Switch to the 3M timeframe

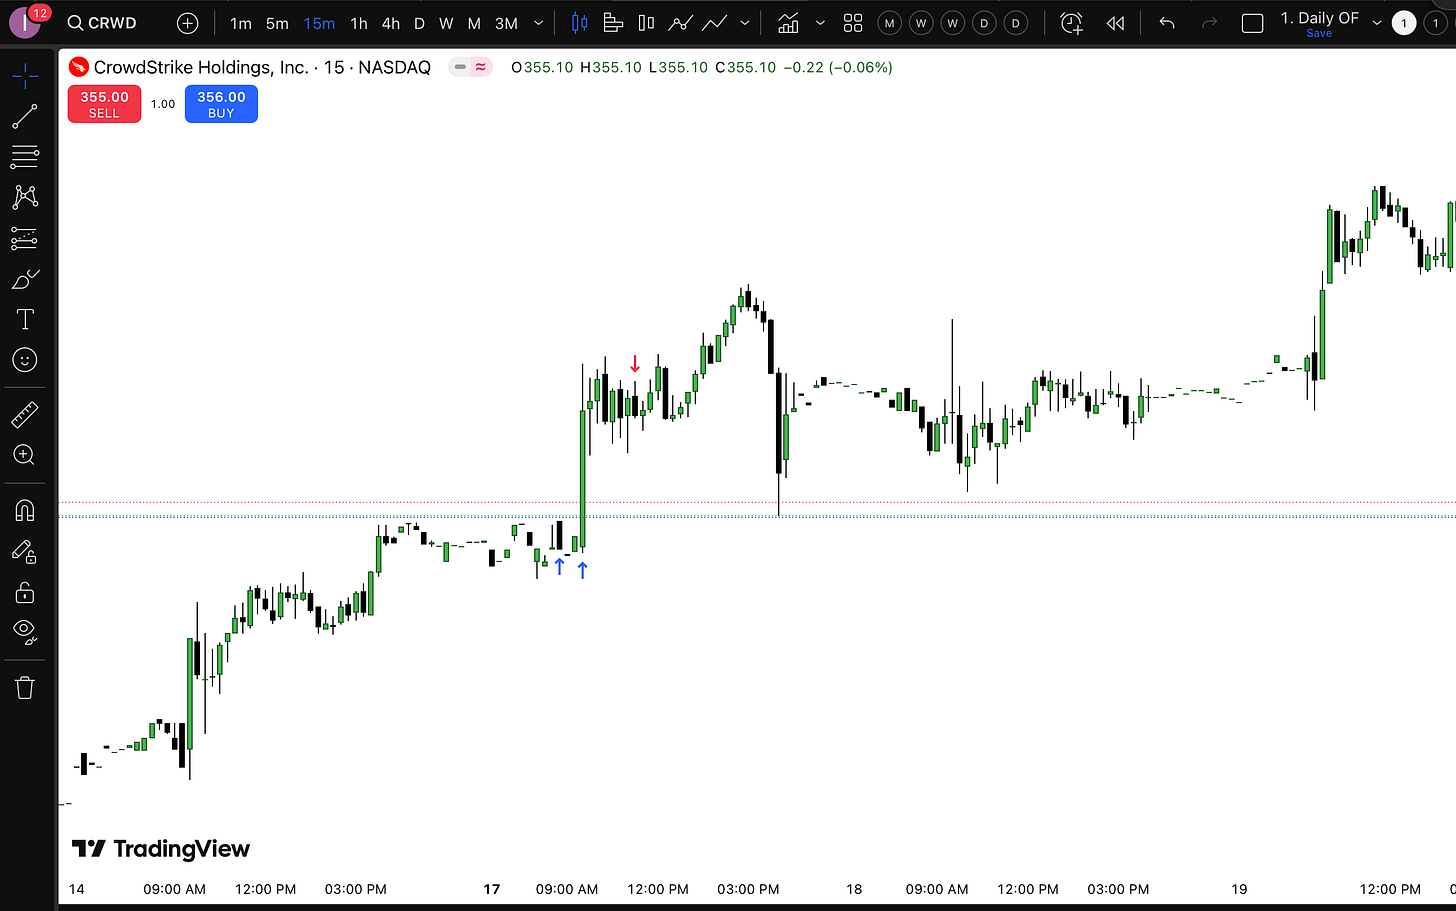click(507, 23)
